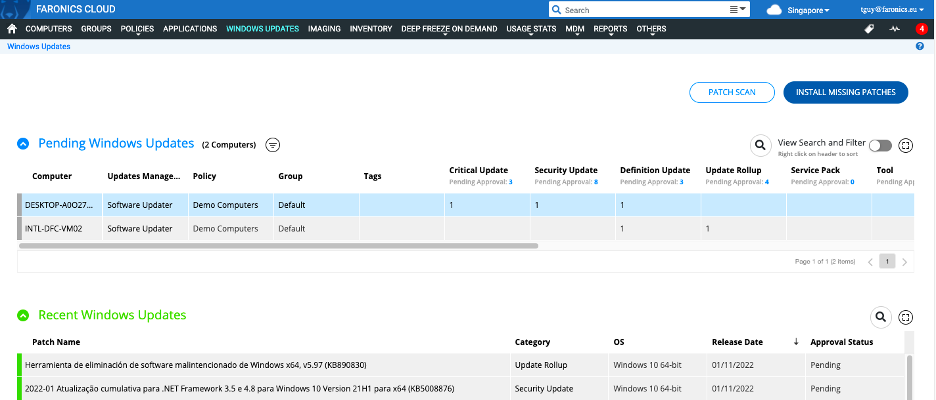This screenshot has height=400, width=936.
Task: Open the activity pulse icon
Action: tap(894, 29)
